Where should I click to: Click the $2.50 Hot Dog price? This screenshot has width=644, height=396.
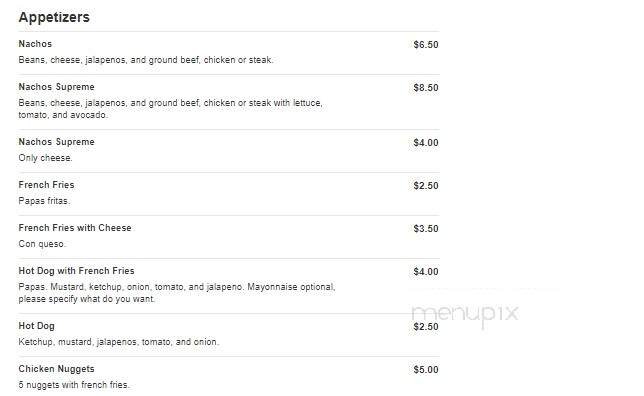(x=426, y=327)
